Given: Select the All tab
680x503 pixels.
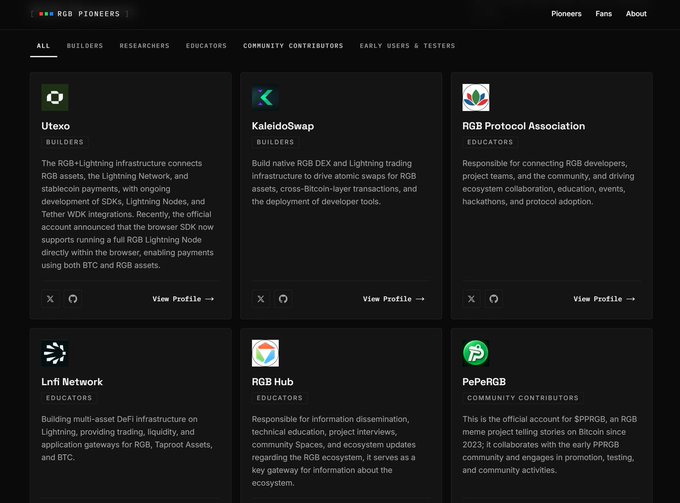Looking at the screenshot, I should click(43, 46).
